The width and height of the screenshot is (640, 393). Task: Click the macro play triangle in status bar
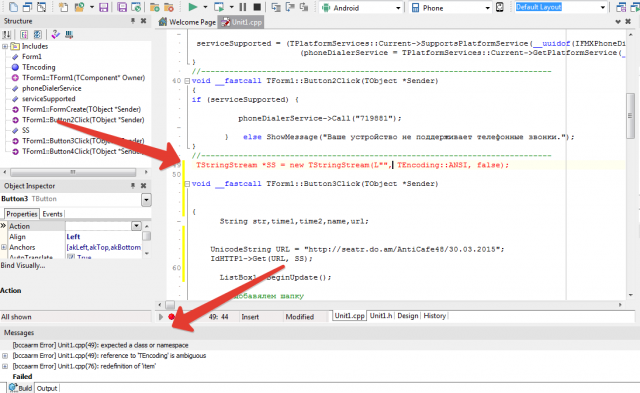click(x=161, y=317)
